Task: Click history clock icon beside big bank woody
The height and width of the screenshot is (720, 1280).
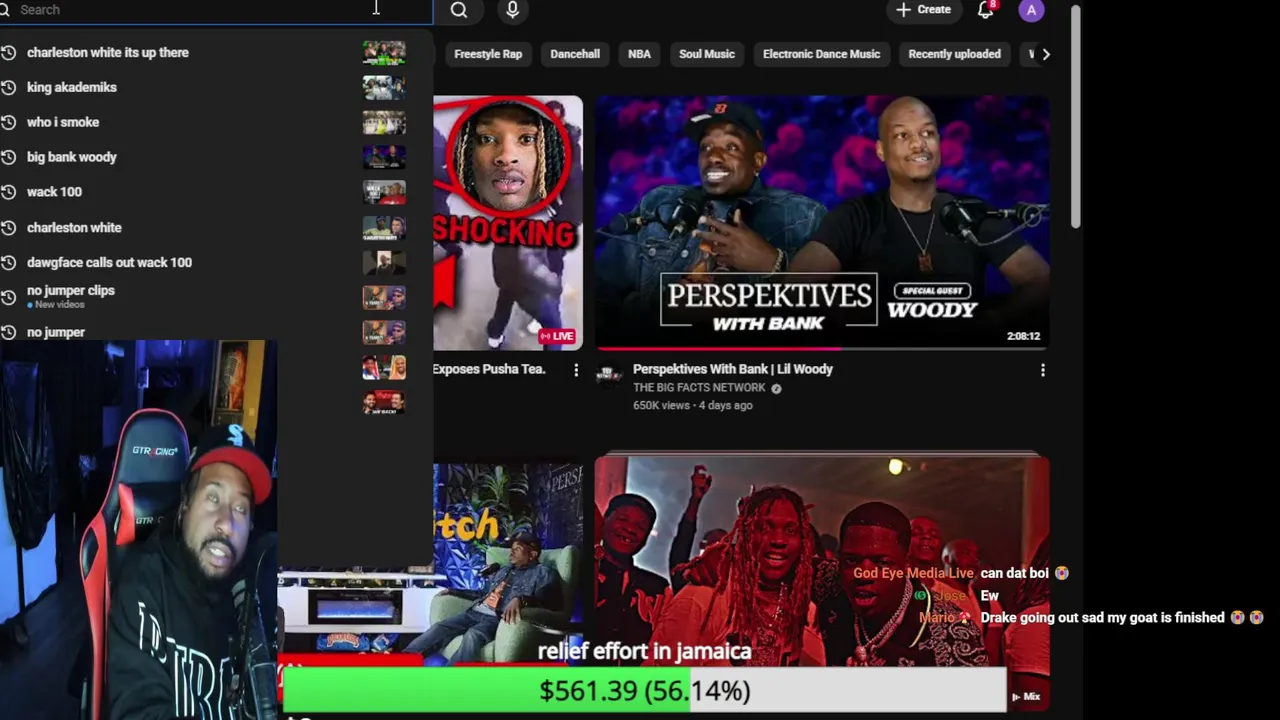Action: 8,157
